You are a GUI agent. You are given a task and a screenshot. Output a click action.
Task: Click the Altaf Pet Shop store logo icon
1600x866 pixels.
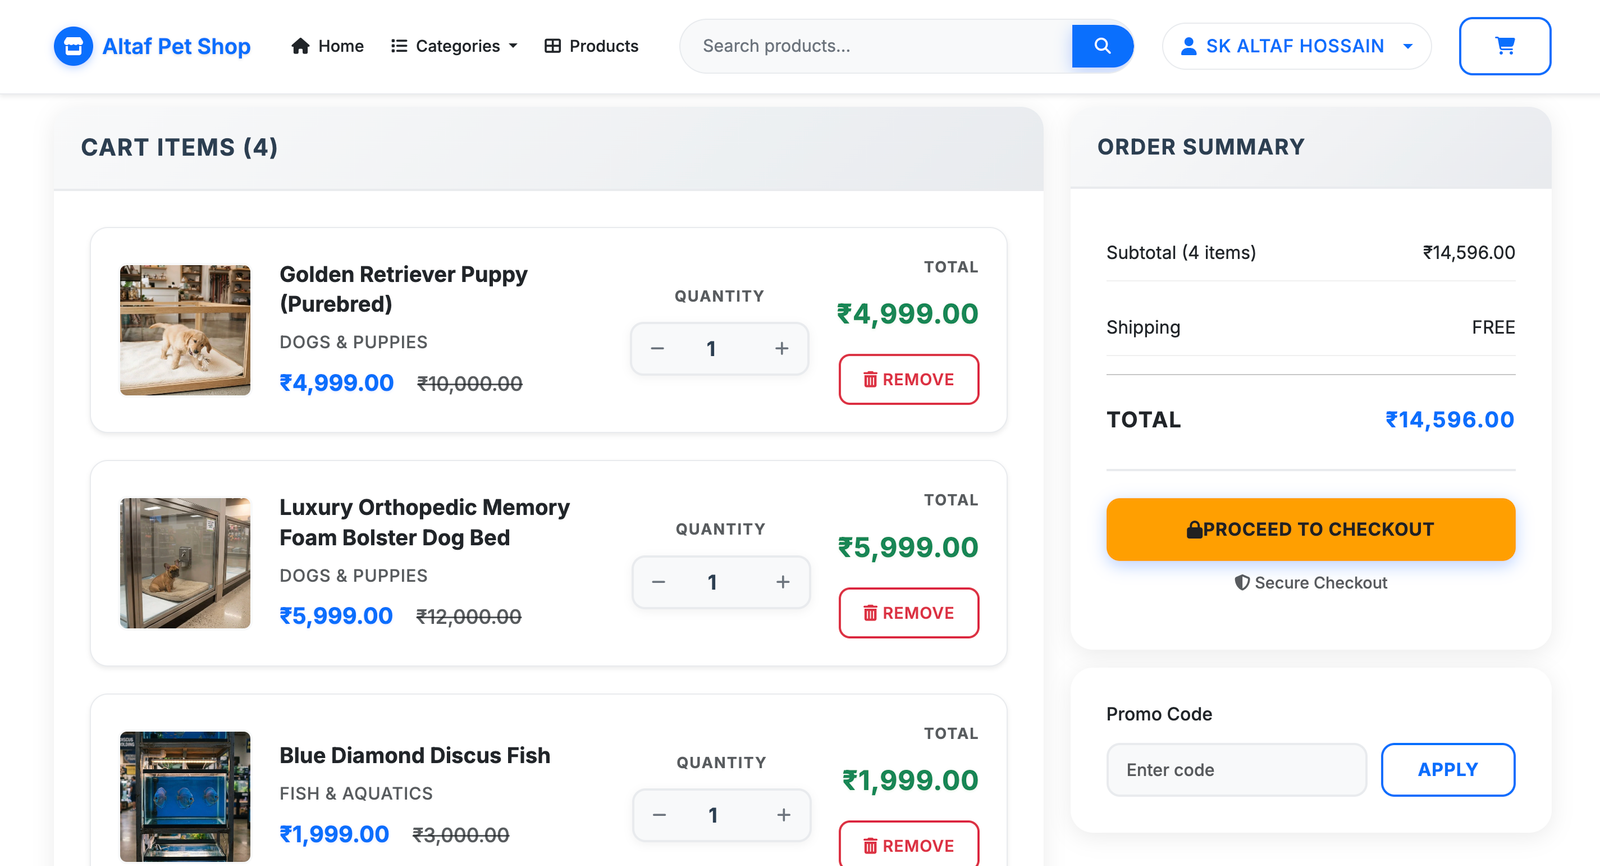pyautogui.click(x=73, y=46)
